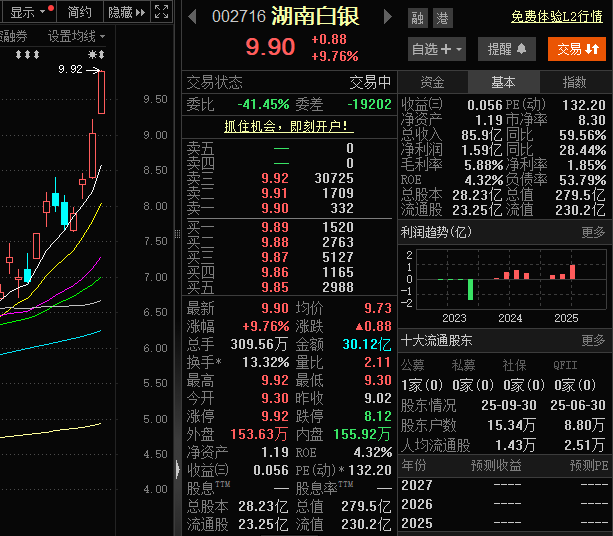Show 更多 for 十大流通股东
Image resolution: width=613 pixels, height=536 pixels.
coord(593,340)
